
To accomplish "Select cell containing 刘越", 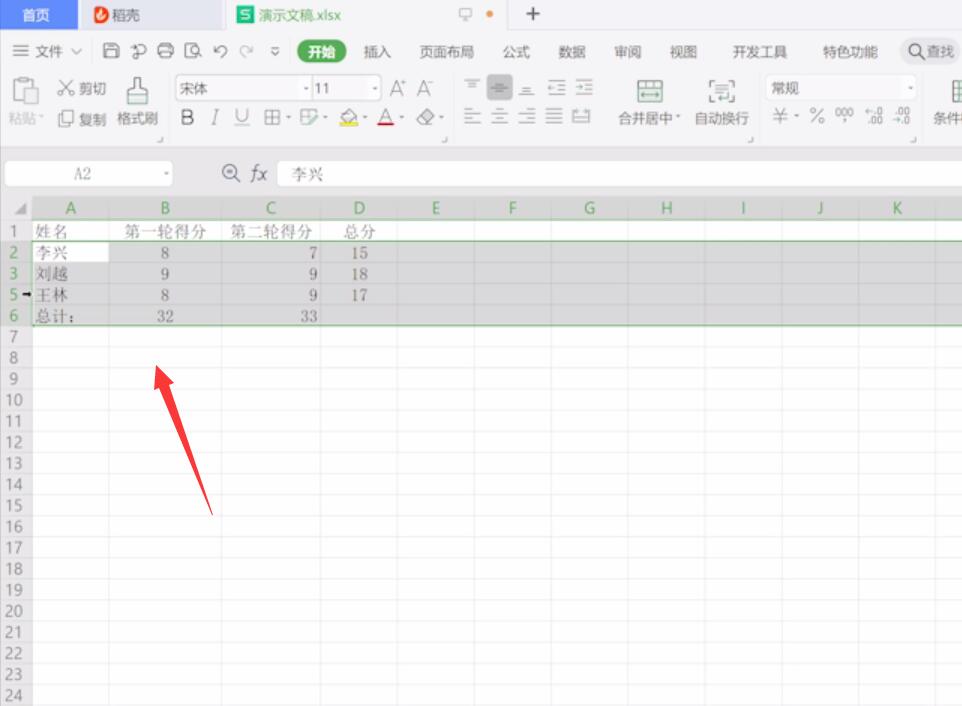I will [x=71, y=274].
